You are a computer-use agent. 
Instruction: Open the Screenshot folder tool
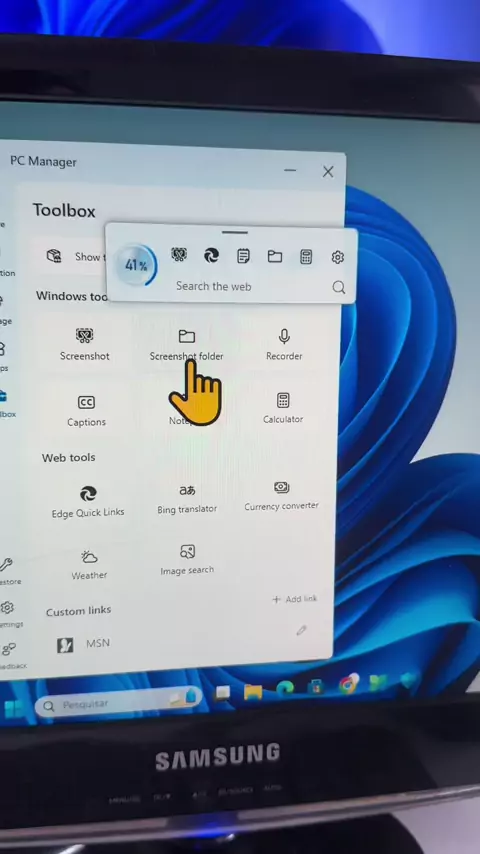pos(186,345)
